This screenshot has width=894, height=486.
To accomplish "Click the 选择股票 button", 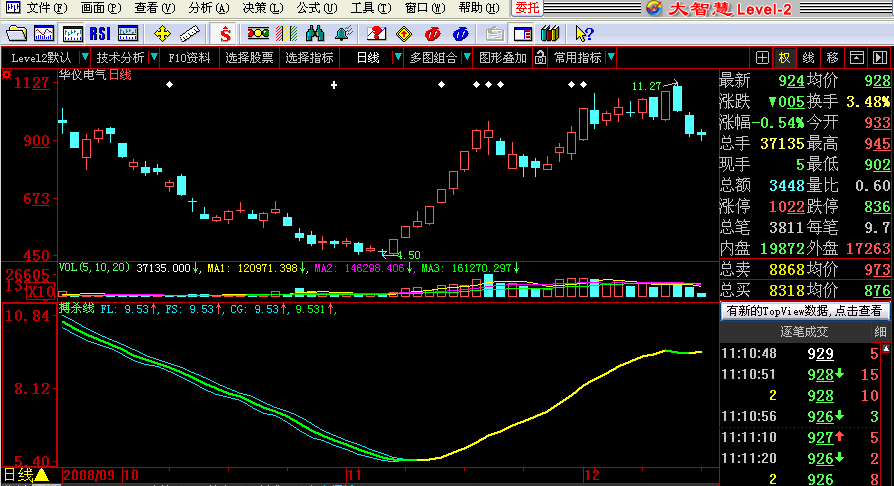I will point(249,58).
